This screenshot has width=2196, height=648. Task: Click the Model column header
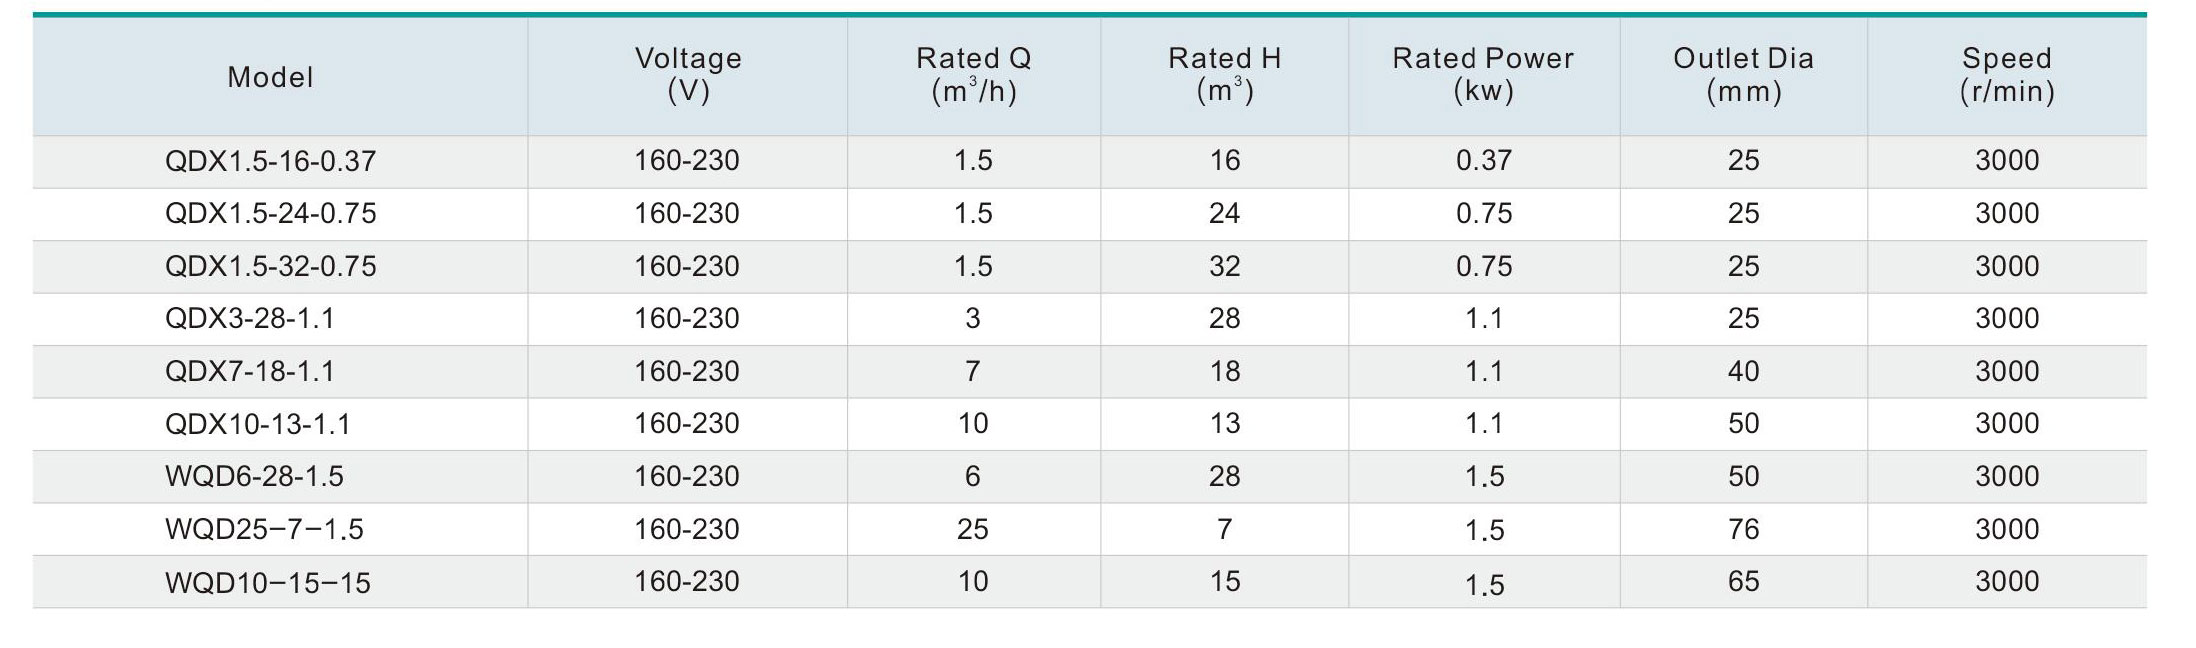(x=270, y=77)
